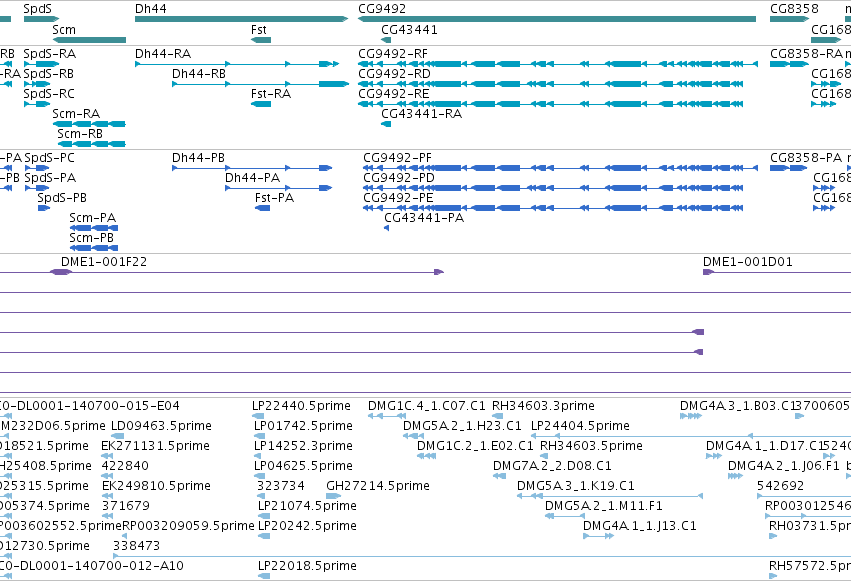Select the CG43441 gene feature
The width and height of the screenshot is (851, 581).
(x=386, y=40)
